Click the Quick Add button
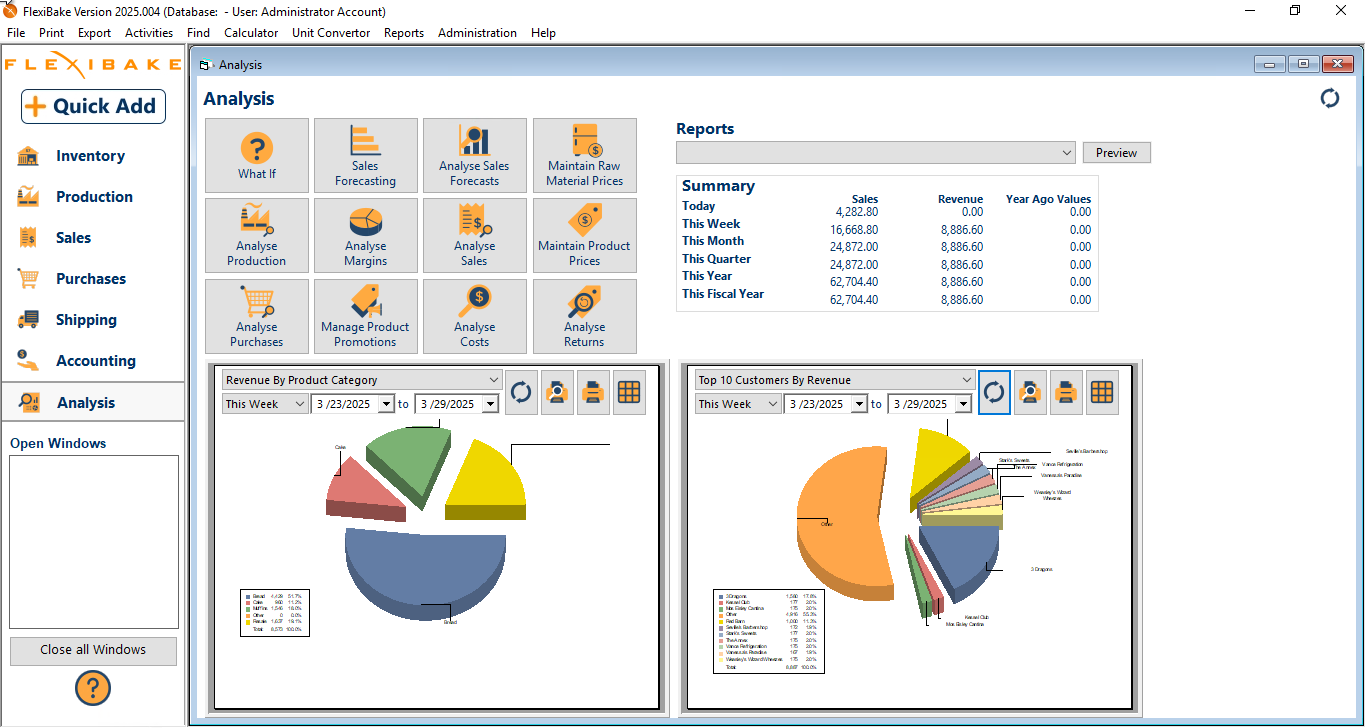This screenshot has width=1365, height=728. 93,106
